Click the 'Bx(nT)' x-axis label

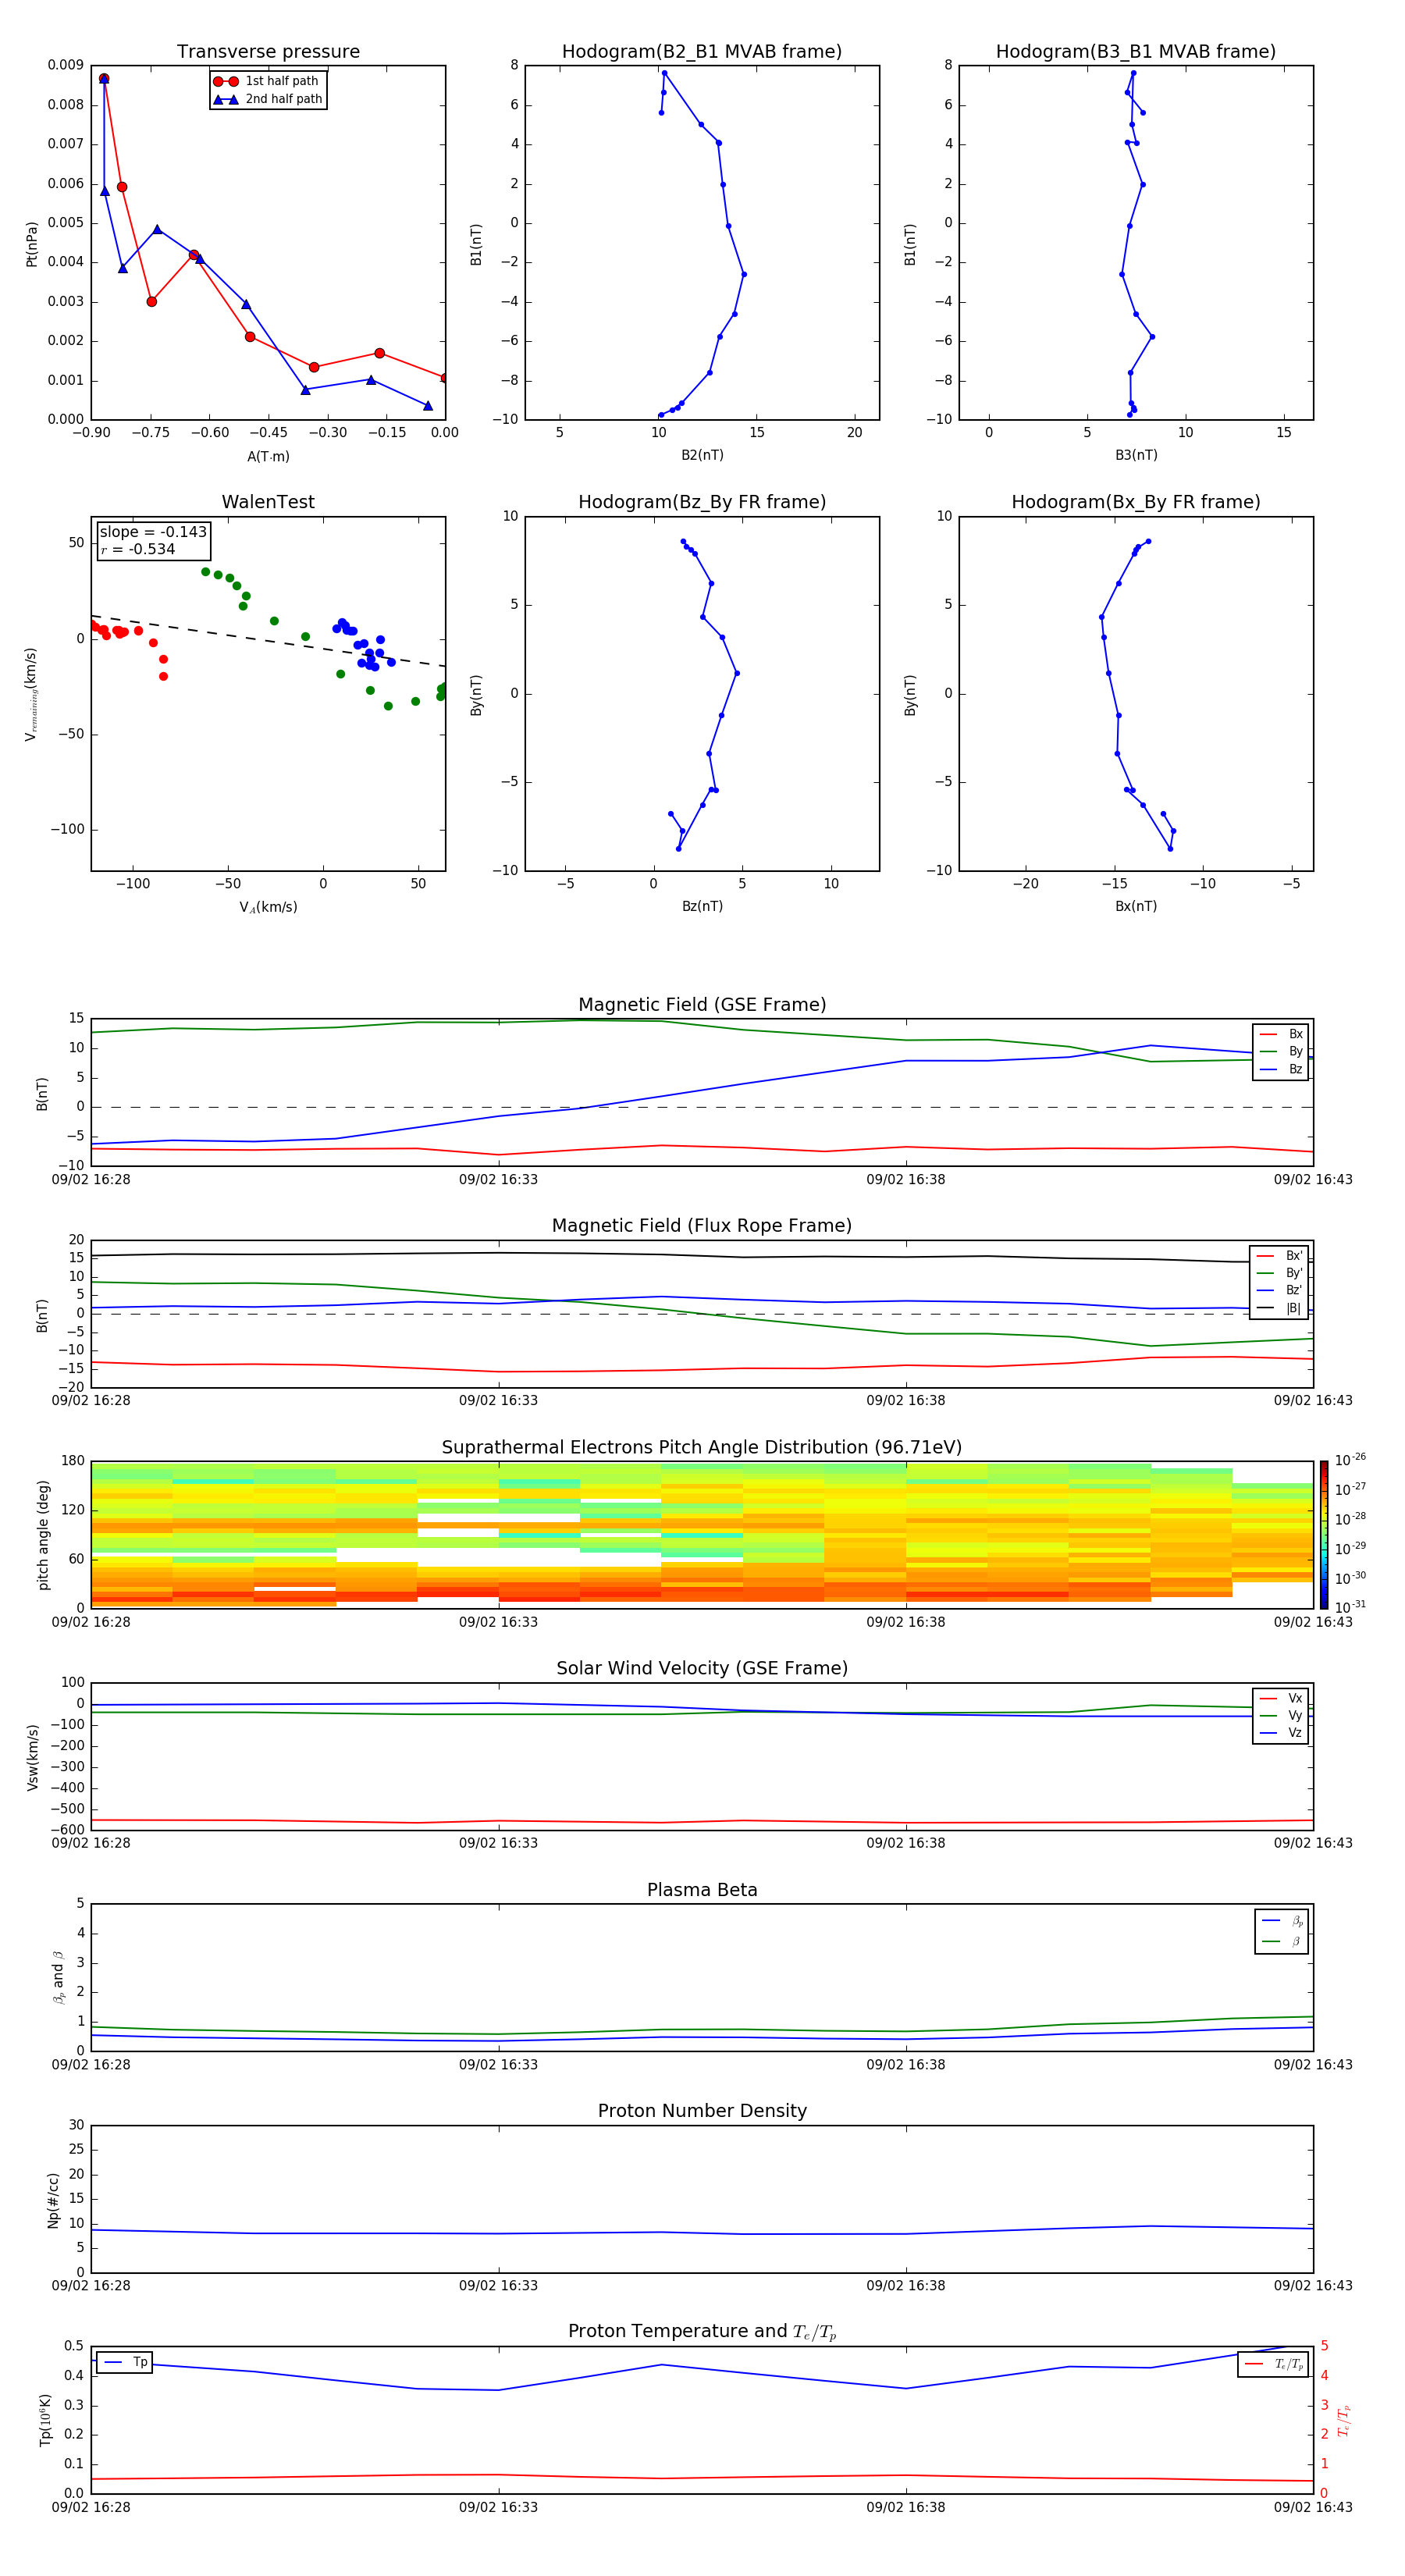pos(1136,907)
